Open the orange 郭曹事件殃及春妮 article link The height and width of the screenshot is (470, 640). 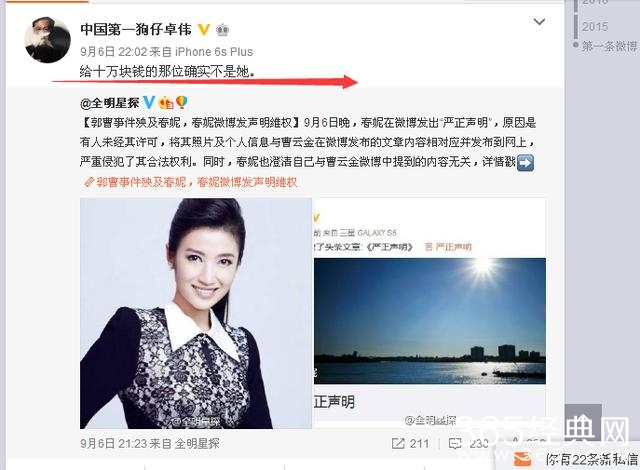[191, 182]
